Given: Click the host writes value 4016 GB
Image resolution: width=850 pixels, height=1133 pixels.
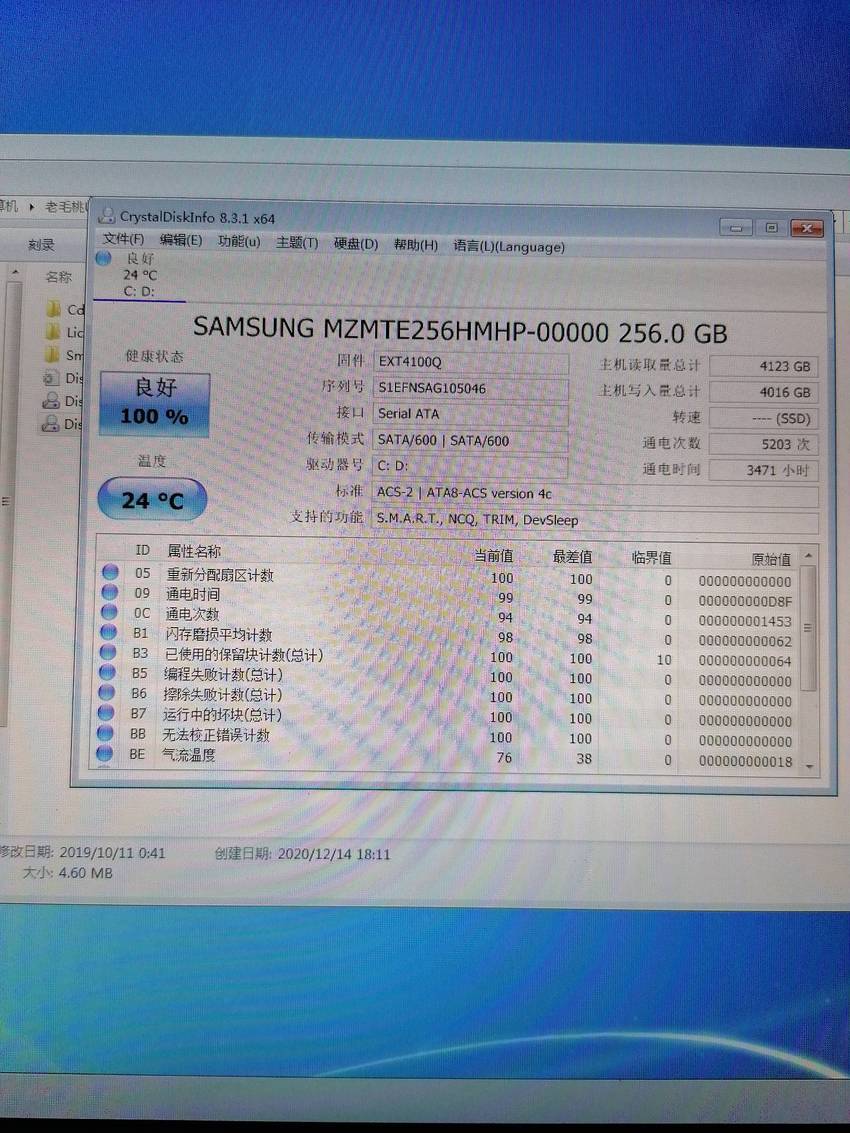Looking at the screenshot, I should 763,392.
